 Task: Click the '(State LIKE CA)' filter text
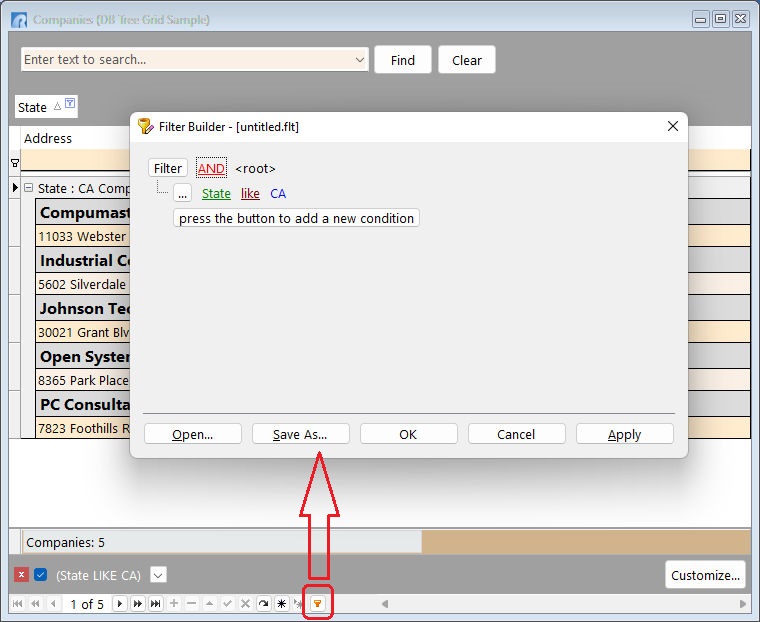[98, 575]
